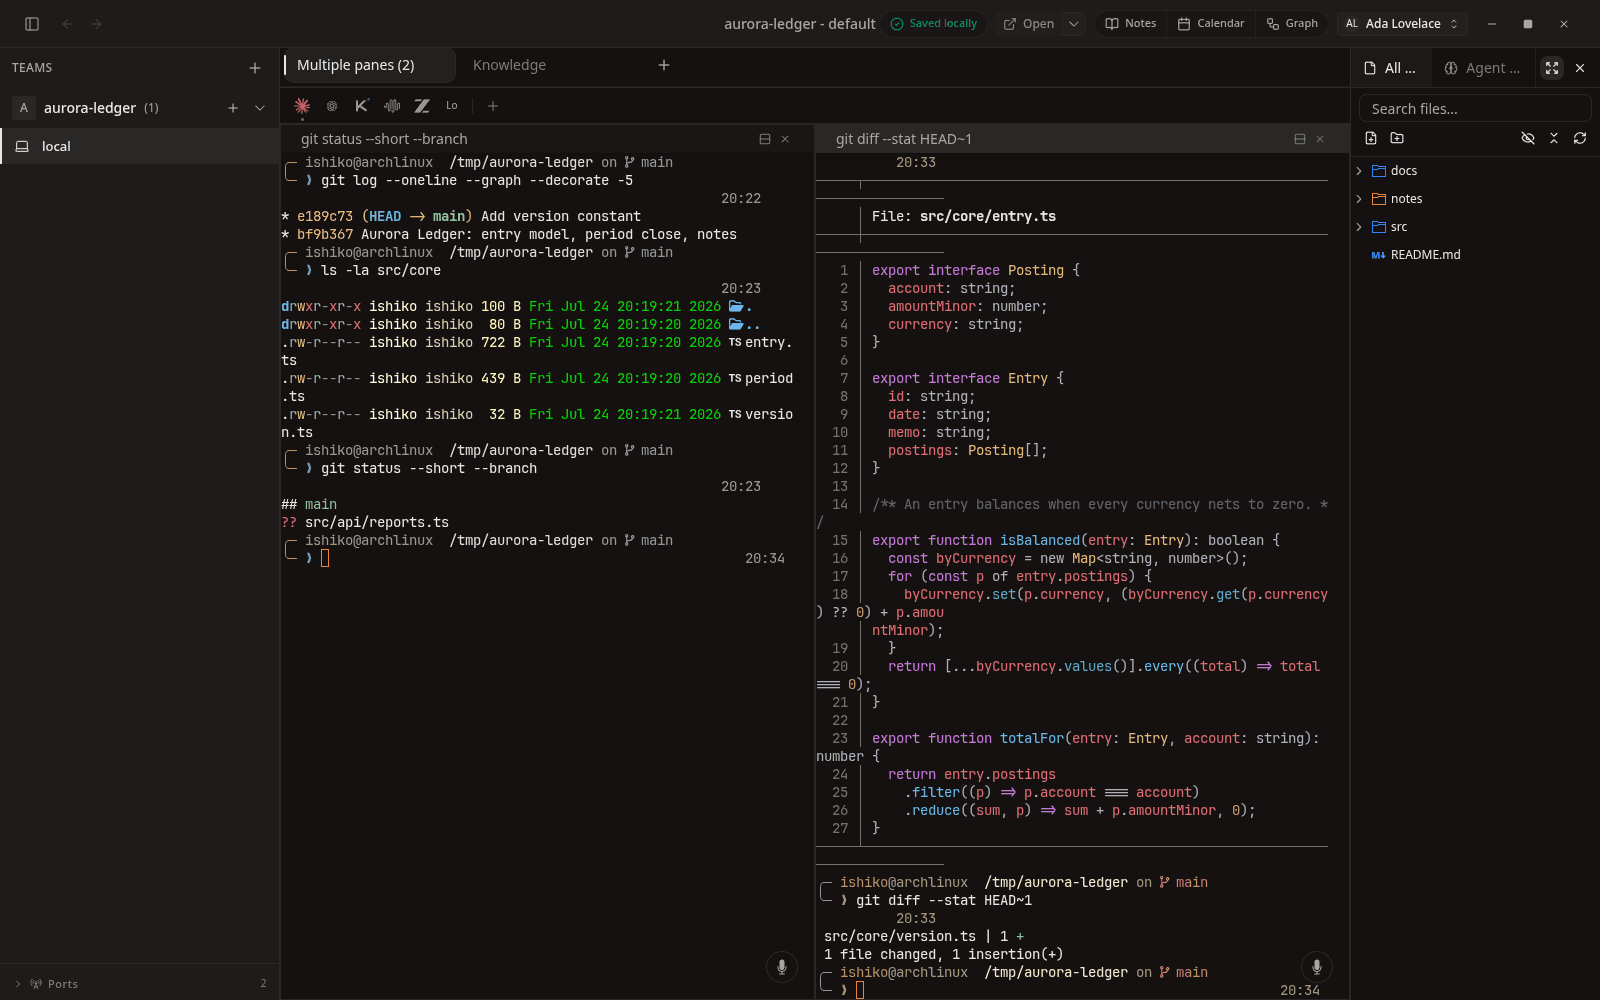Viewport: 1600px width, 1000px height.
Task: Click the TEAMS section header
Action: (32, 68)
